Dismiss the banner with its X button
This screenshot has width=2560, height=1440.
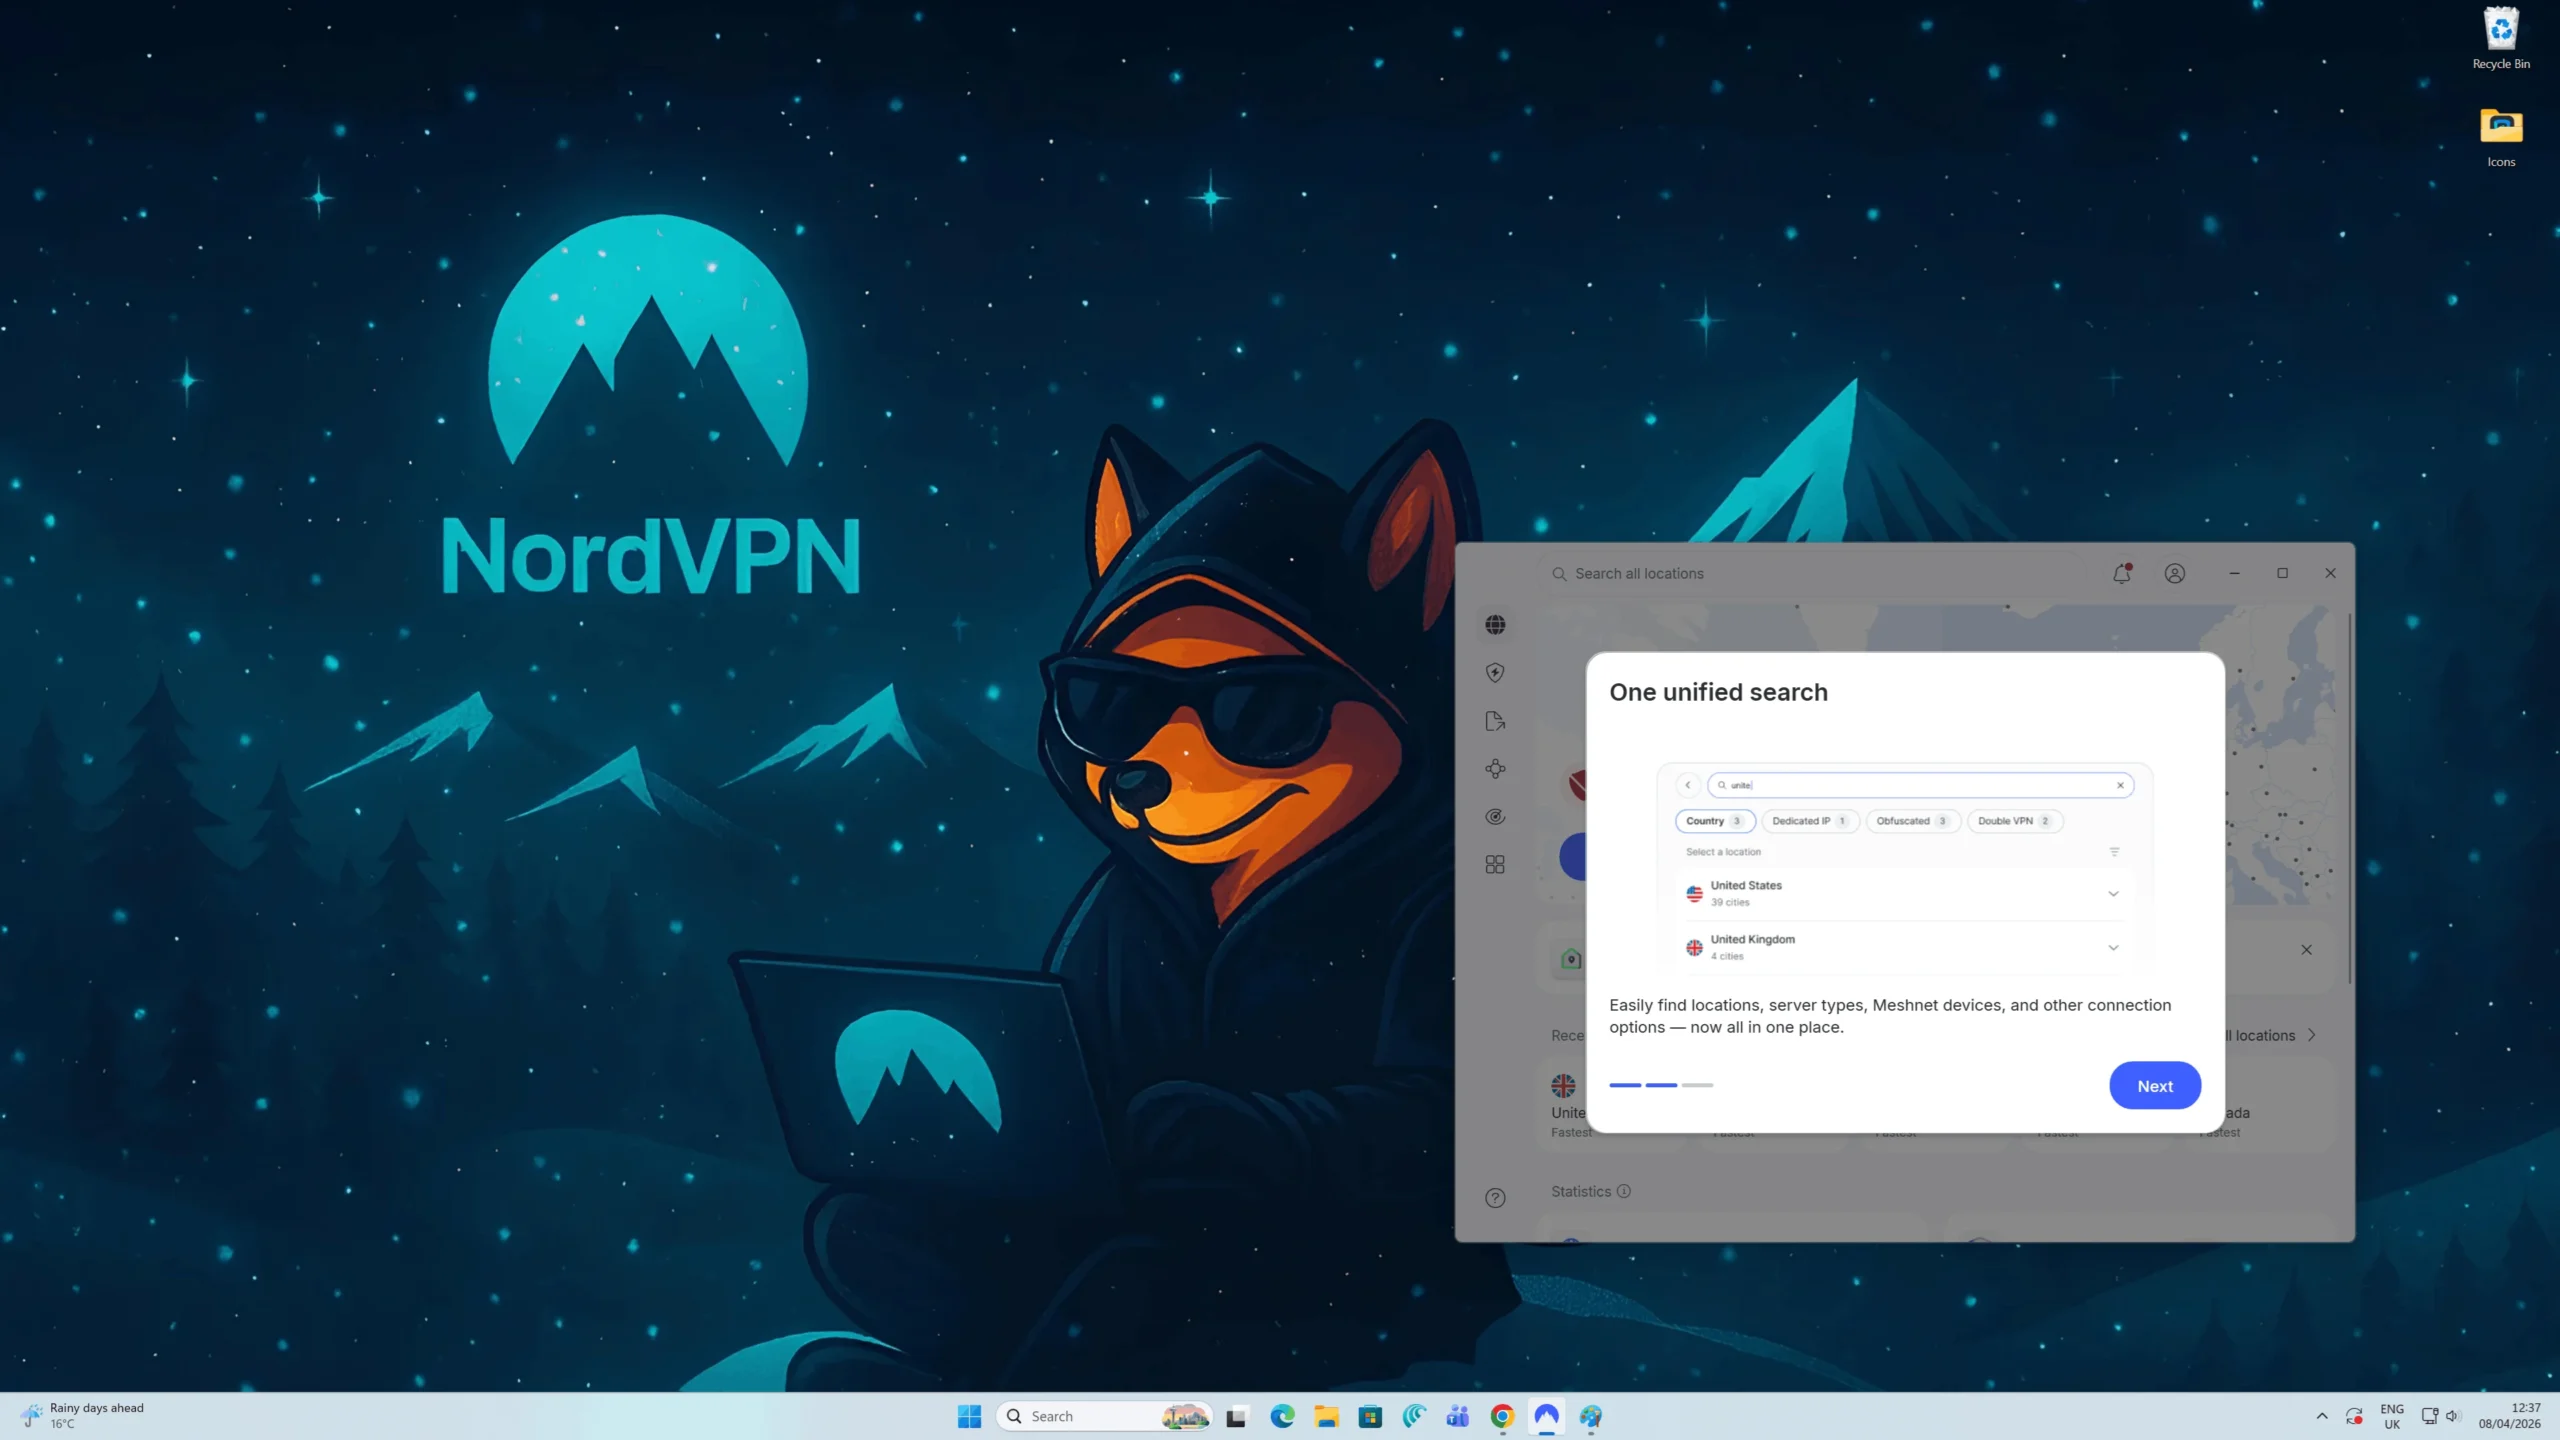pyautogui.click(x=2306, y=950)
